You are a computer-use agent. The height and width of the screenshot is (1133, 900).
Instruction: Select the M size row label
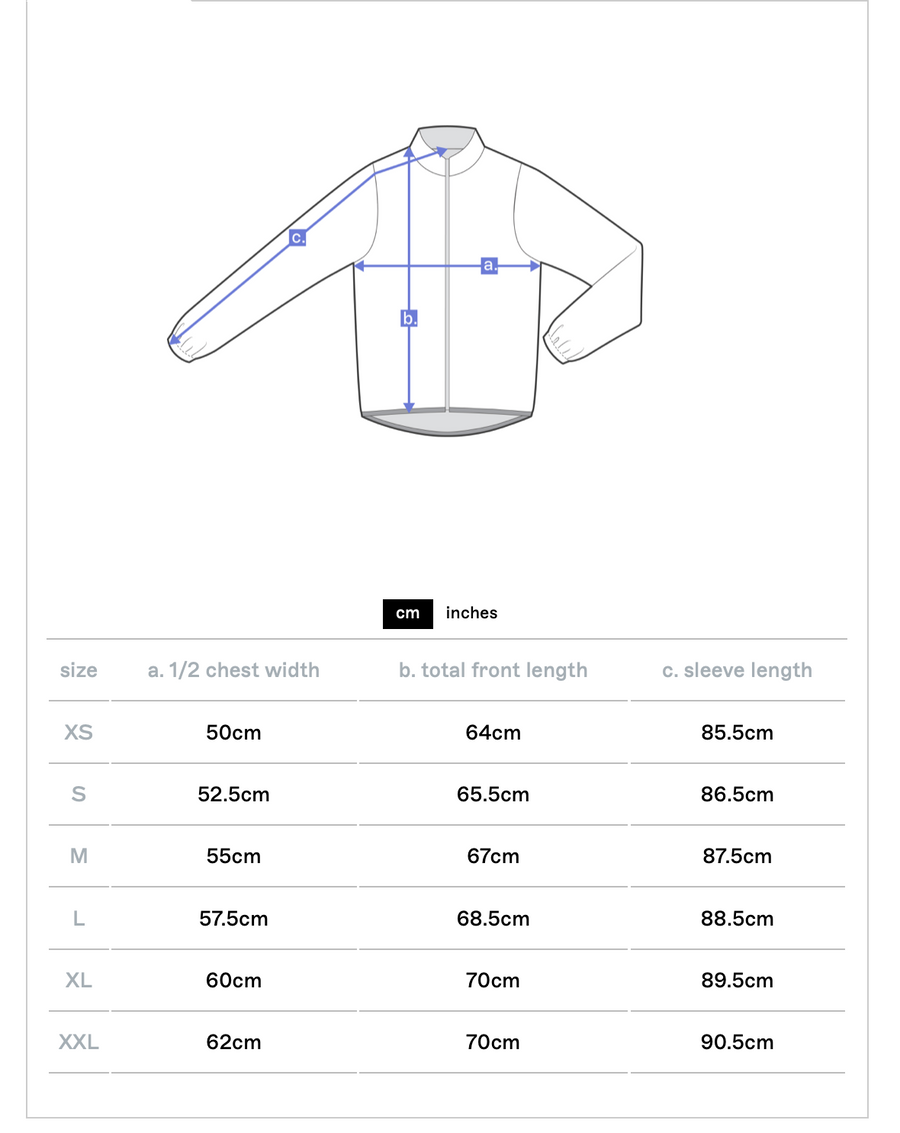coord(79,856)
